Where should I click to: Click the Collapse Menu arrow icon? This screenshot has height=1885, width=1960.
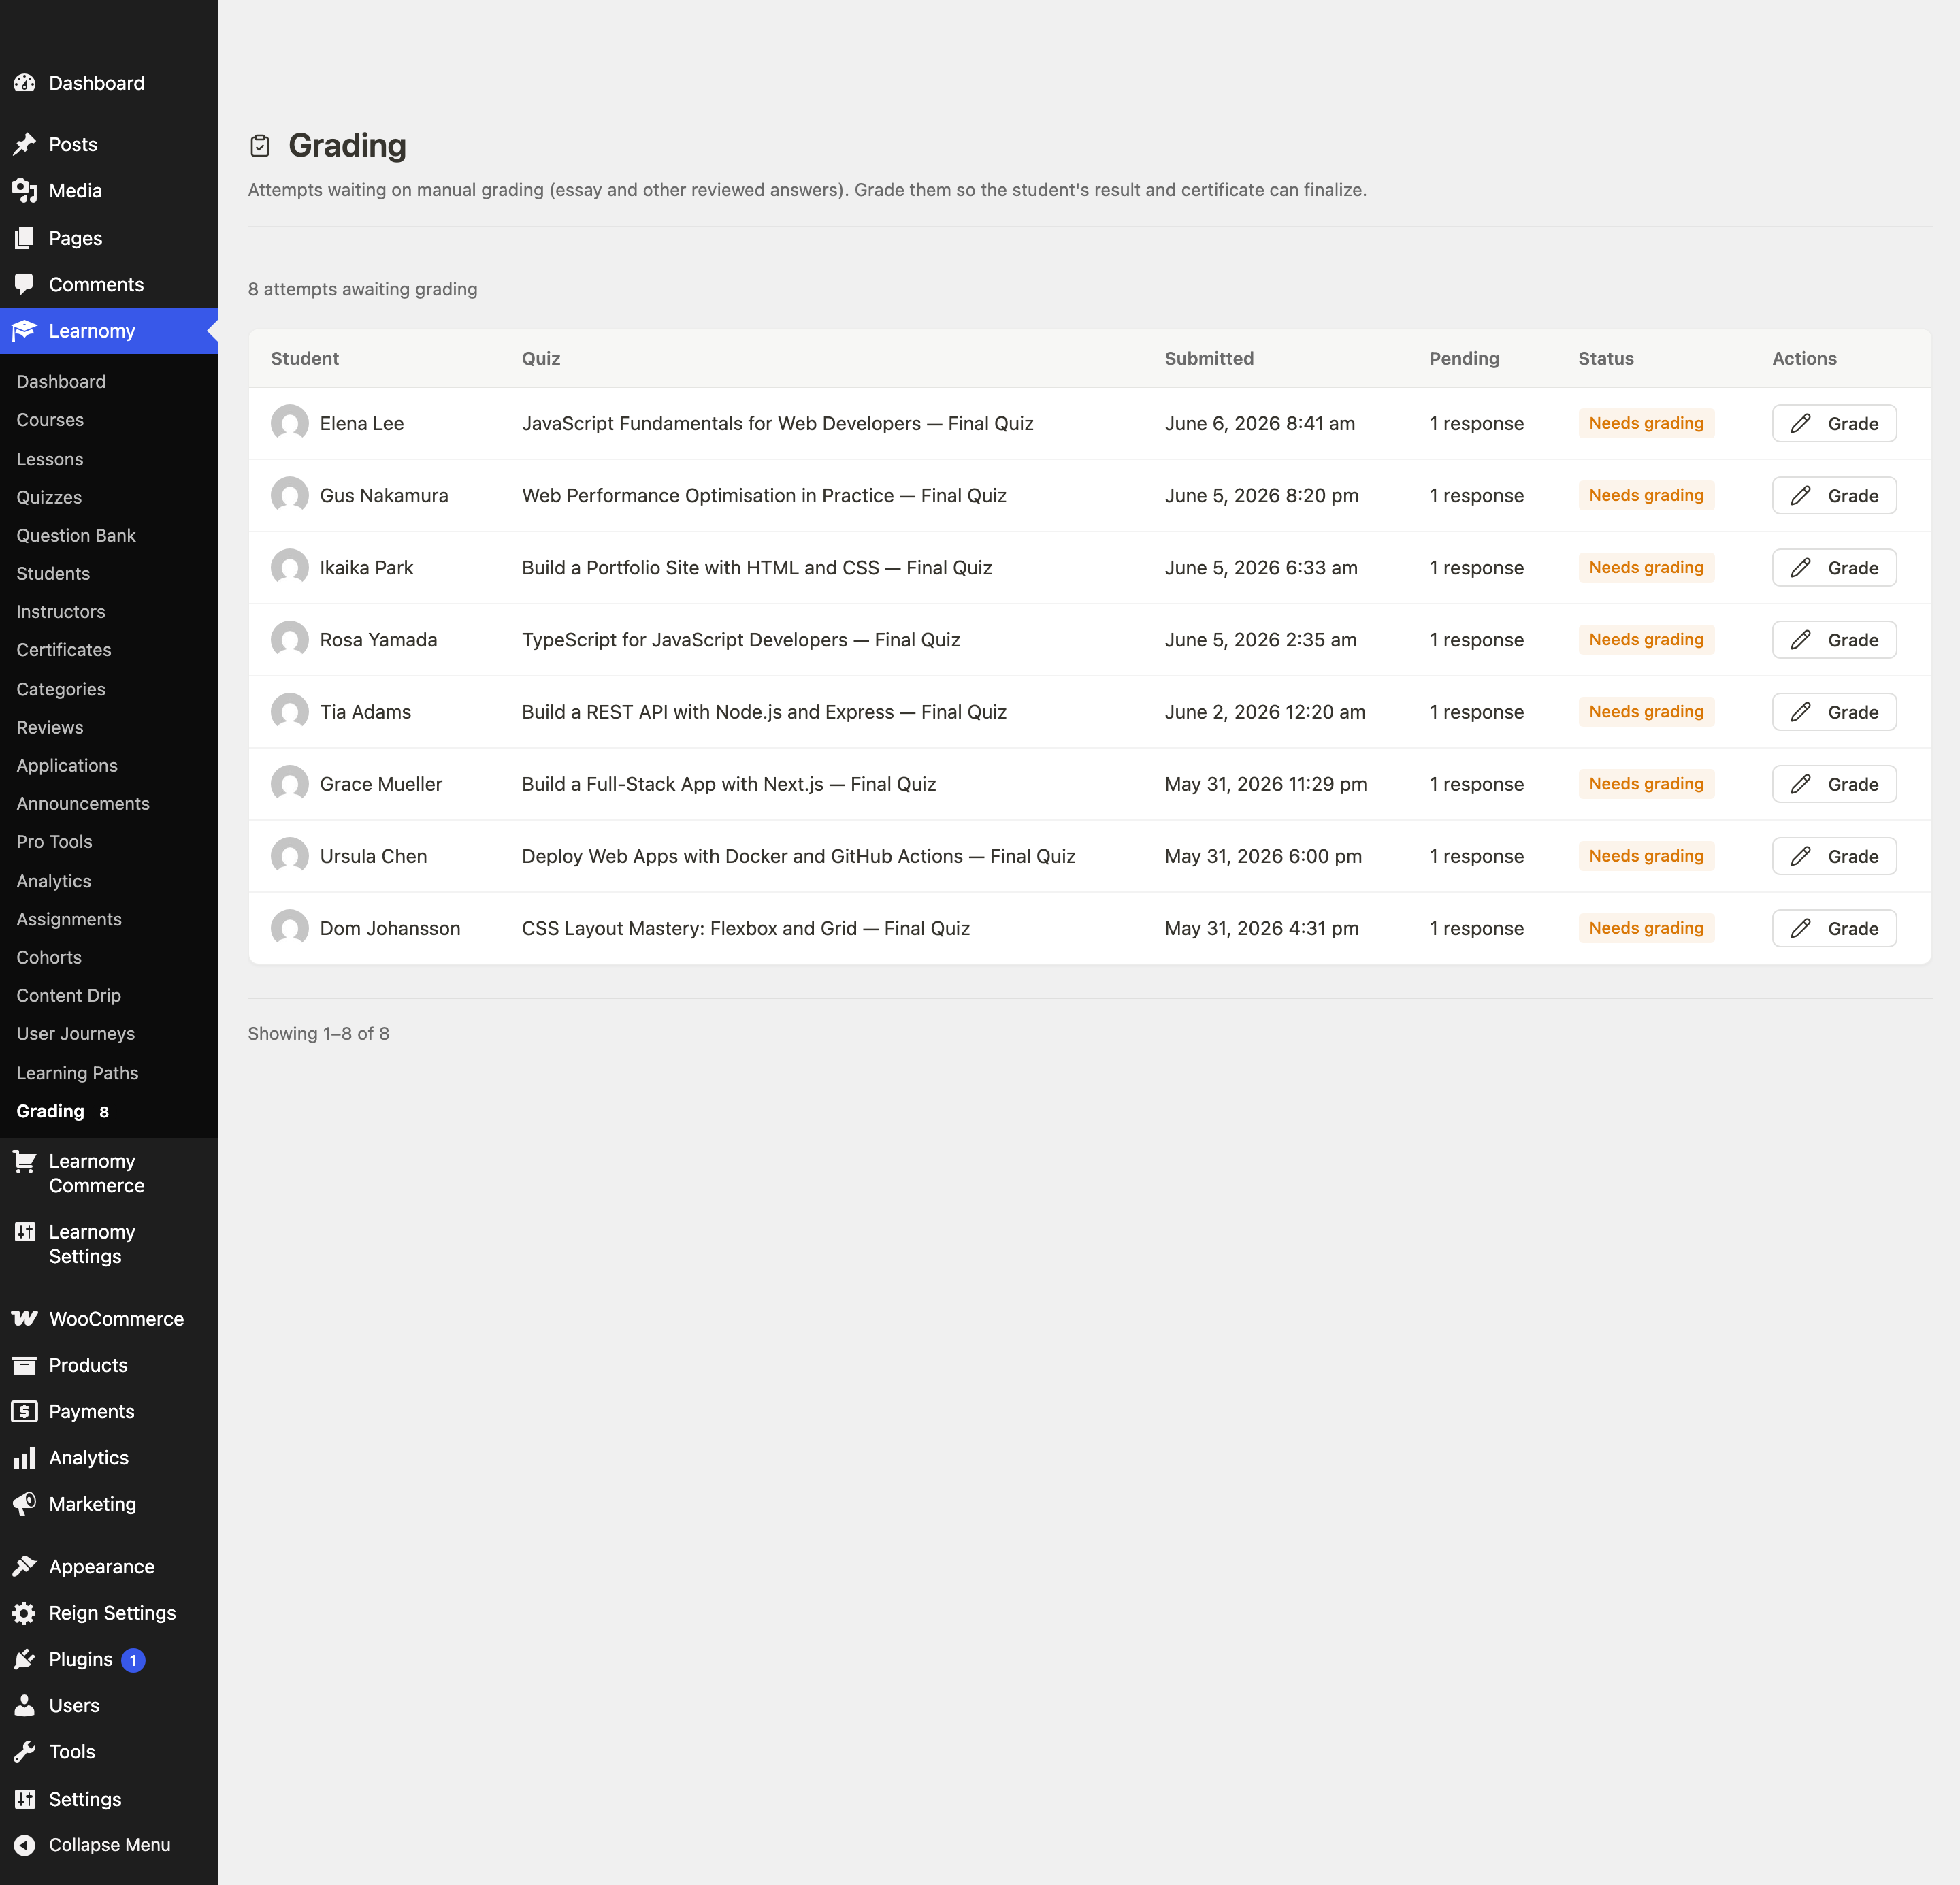click(25, 1845)
